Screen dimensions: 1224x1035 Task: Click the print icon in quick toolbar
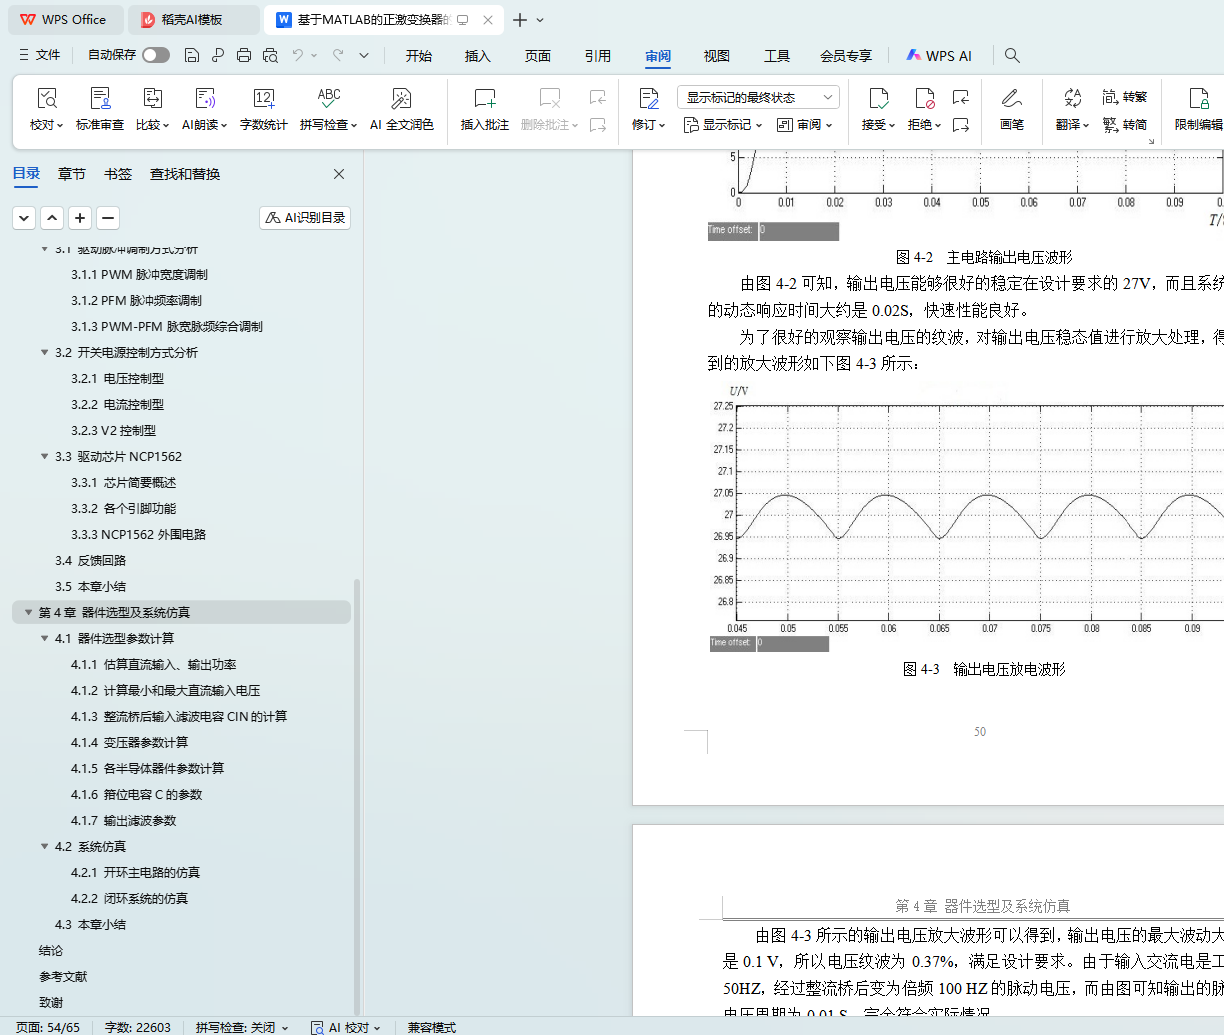pyautogui.click(x=244, y=55)
